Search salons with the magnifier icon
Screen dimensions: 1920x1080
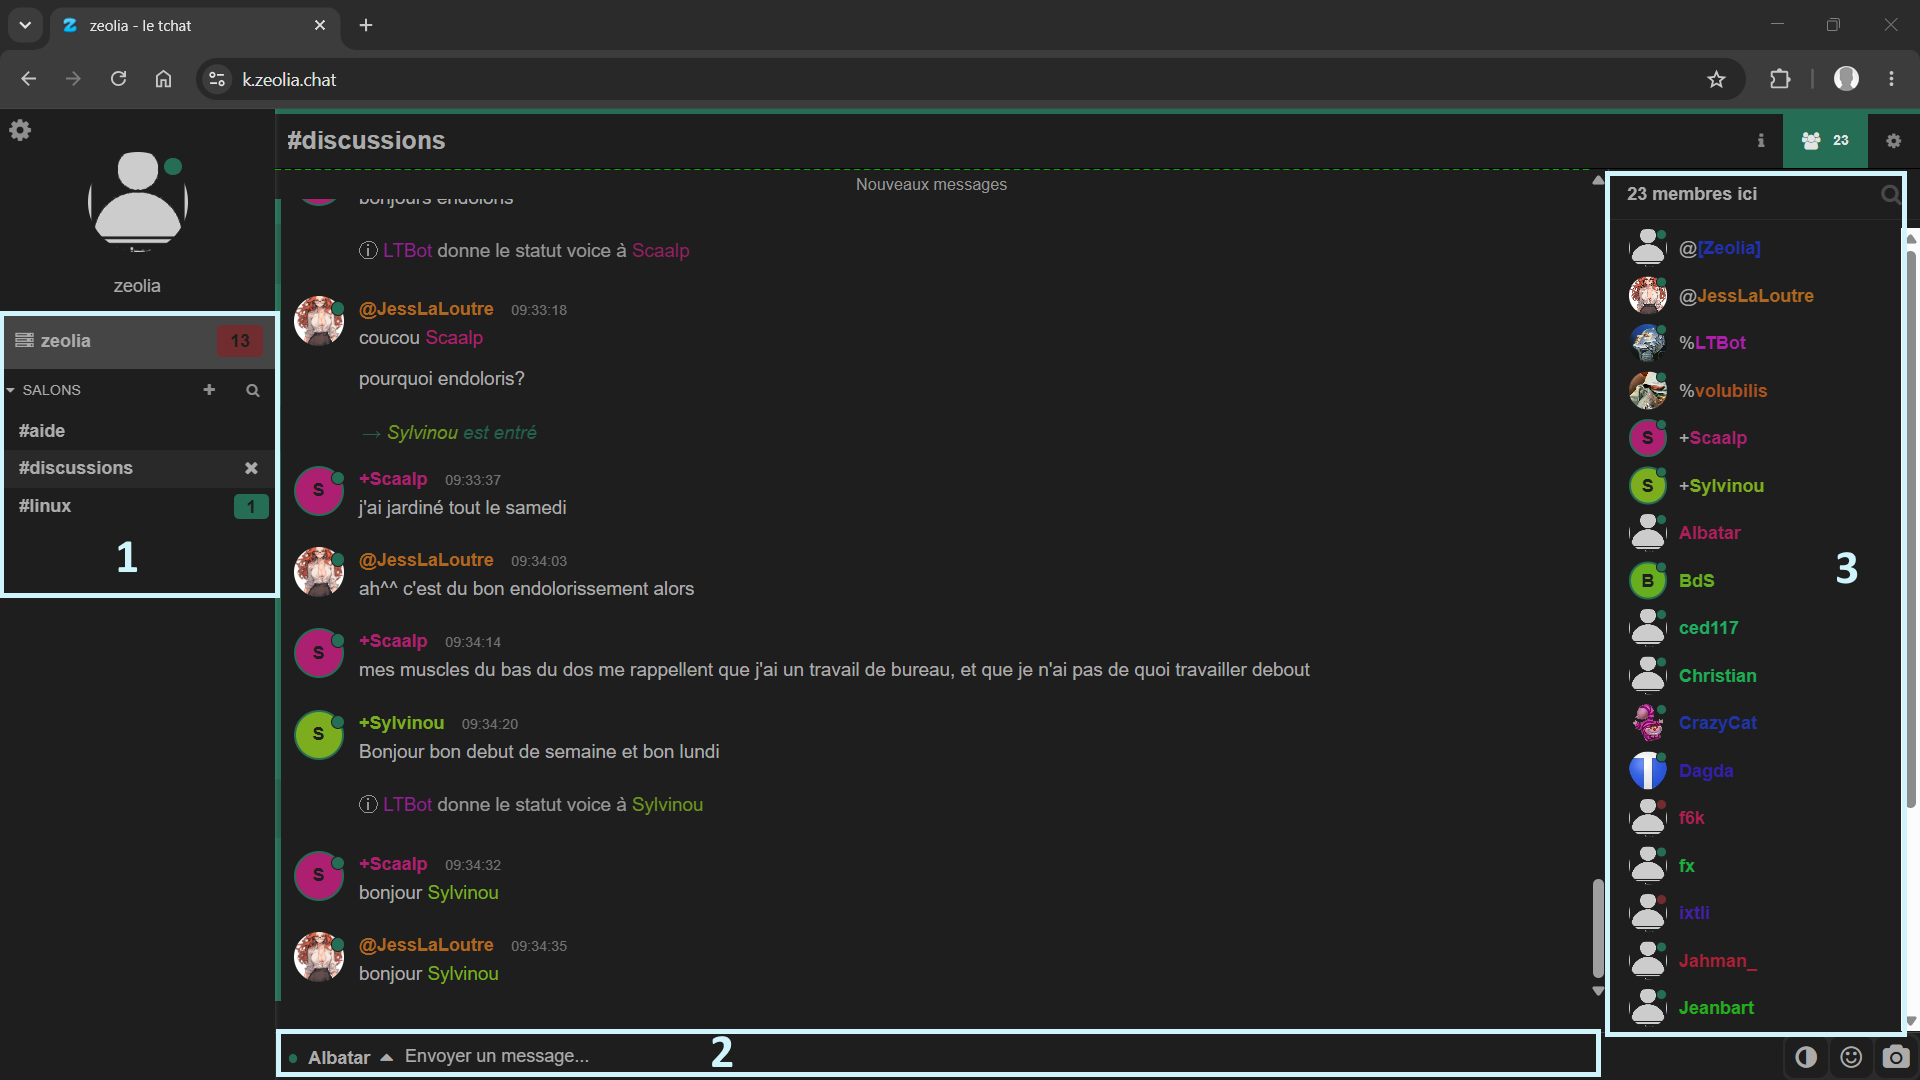point(253,390)
